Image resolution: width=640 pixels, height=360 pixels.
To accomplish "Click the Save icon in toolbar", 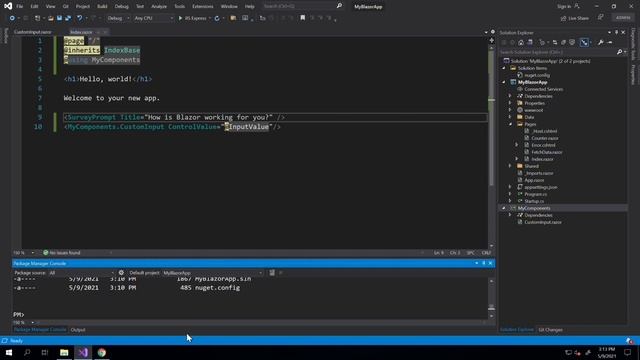I will pyautogui.click(x=59, y=18).
